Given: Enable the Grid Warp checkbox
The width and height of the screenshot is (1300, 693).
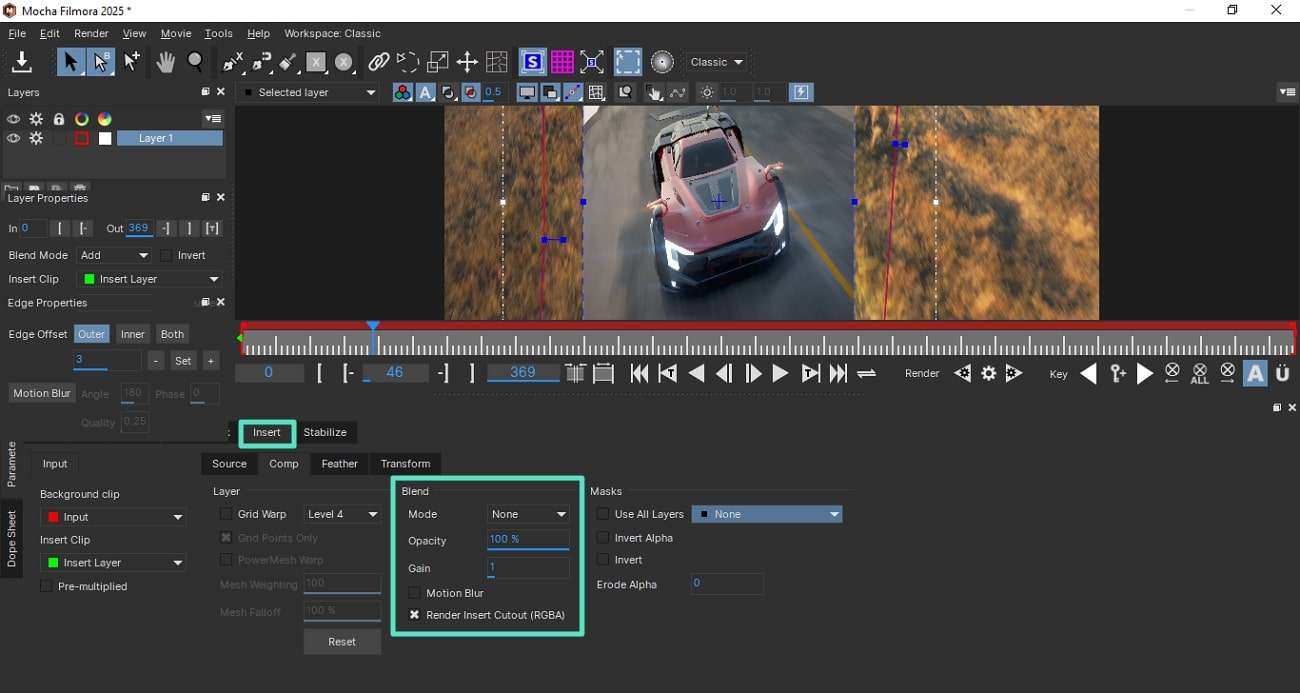Looking at the screenshot, I should (x=226, y=514).
